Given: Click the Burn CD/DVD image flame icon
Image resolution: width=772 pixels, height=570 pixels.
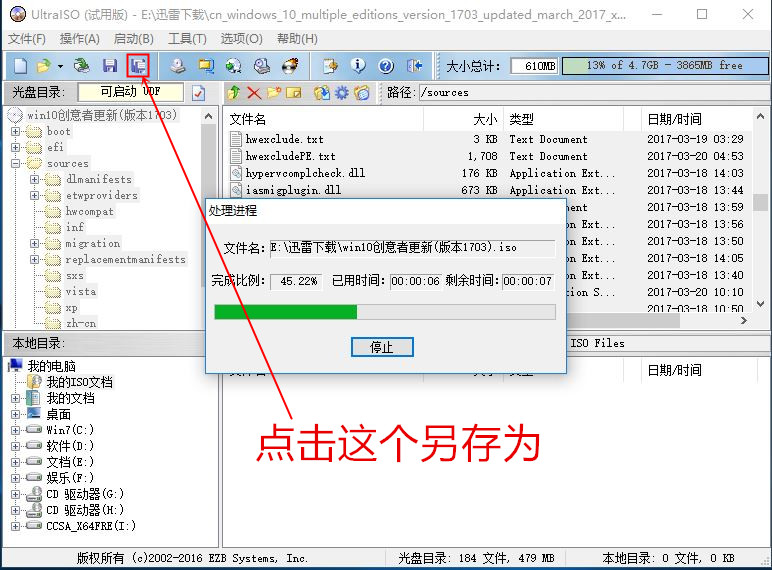Looking at the screenshot, I should (x=290, y=65).
